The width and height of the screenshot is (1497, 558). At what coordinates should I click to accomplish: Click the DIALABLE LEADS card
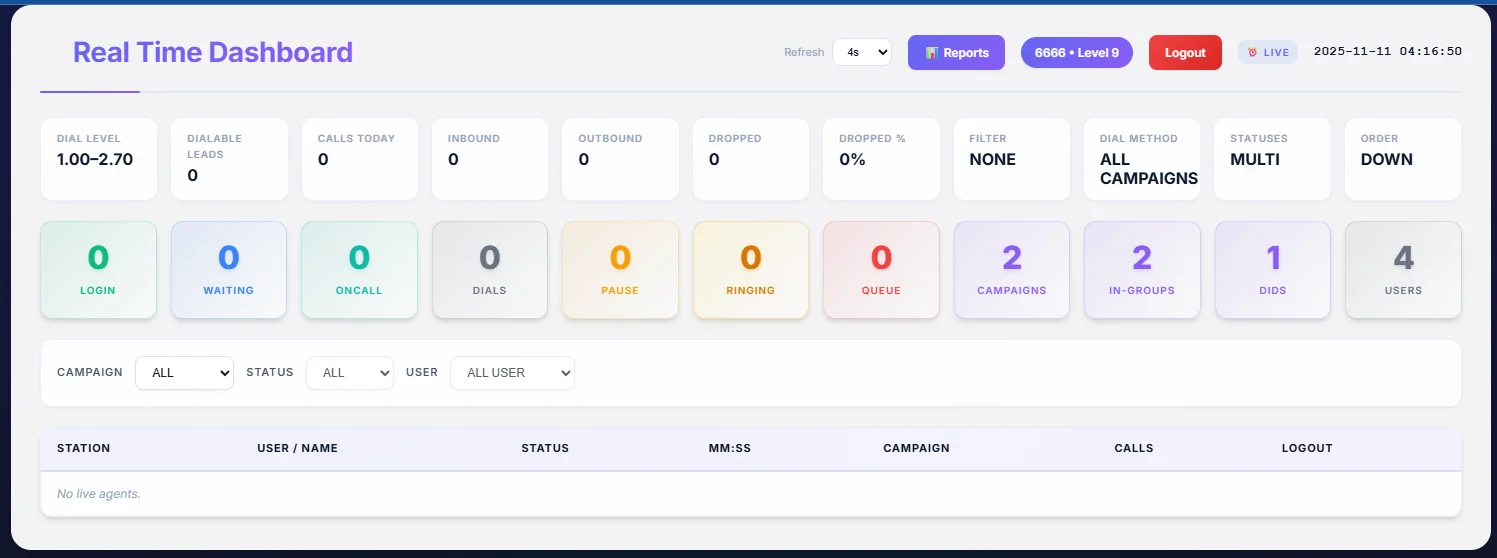pos(229,159)
